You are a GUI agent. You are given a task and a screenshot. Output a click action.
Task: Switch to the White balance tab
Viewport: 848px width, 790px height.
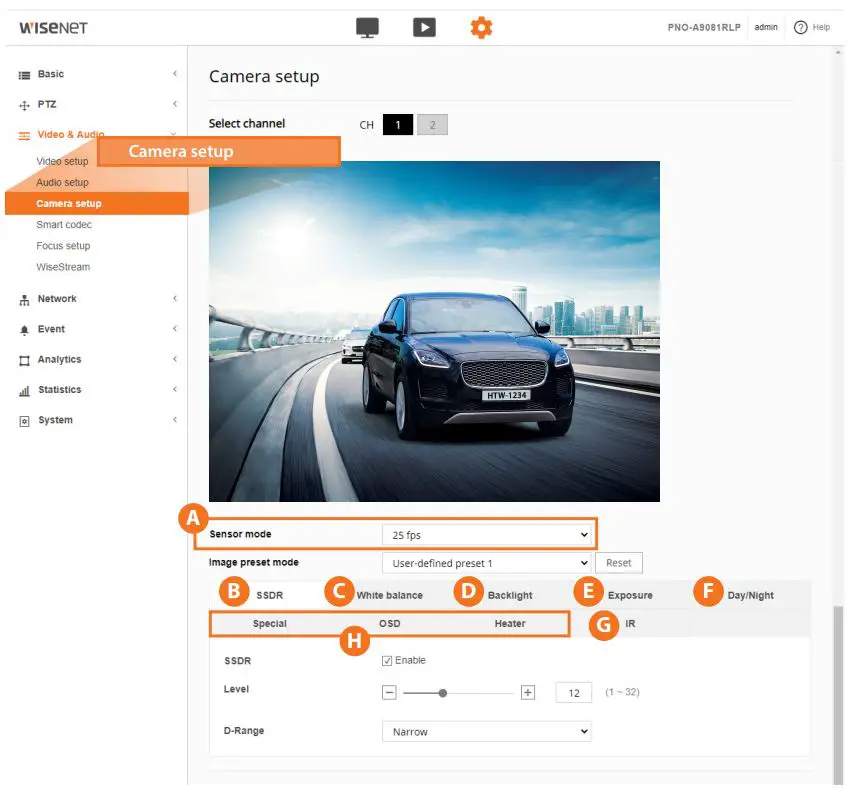(389, 595)
